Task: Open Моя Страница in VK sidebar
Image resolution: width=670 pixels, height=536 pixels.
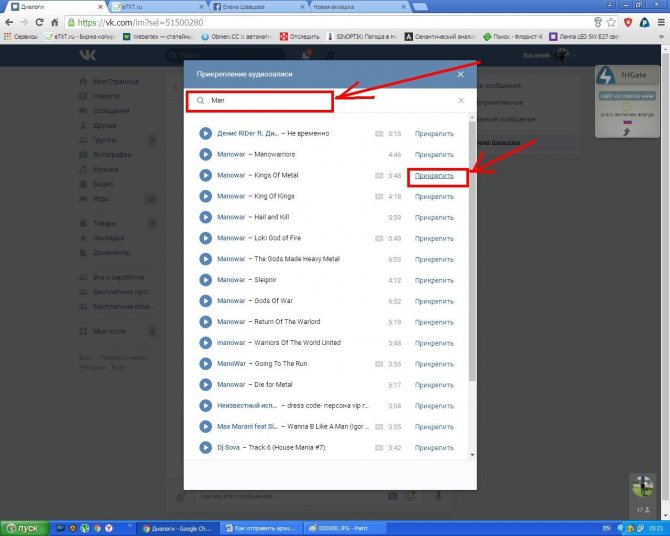Action: click(110, 81)
